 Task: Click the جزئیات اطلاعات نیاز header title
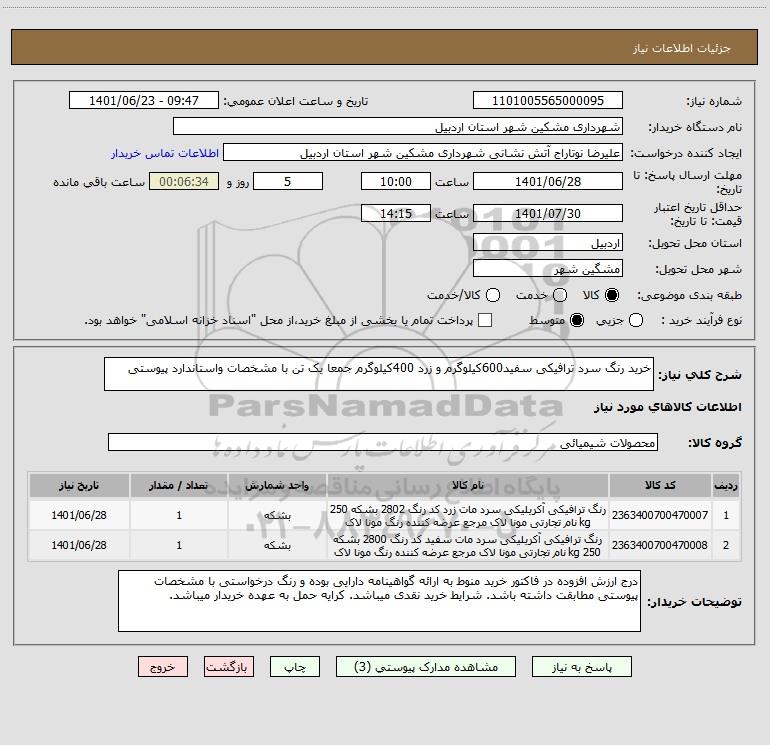pyautogui.click(x=682, y=48)
